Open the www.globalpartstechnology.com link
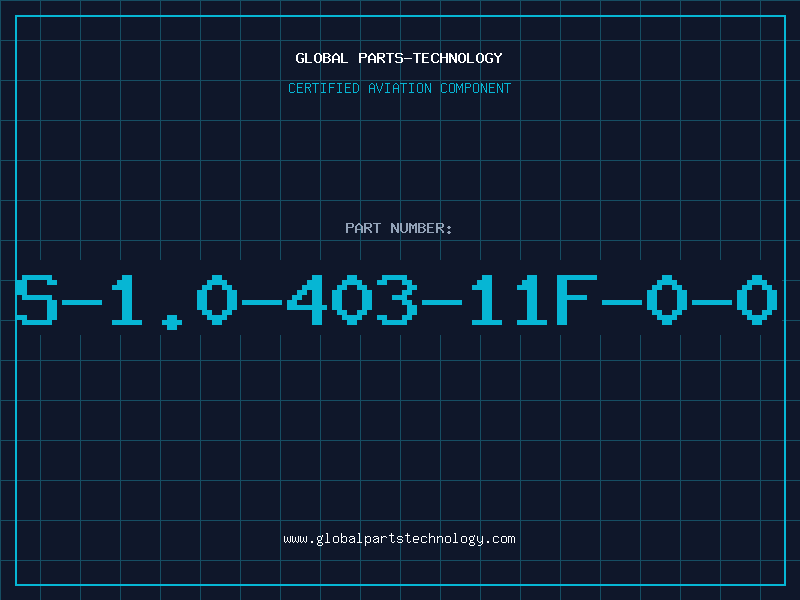This screenshot has width=800, height=600. point(399,539)
